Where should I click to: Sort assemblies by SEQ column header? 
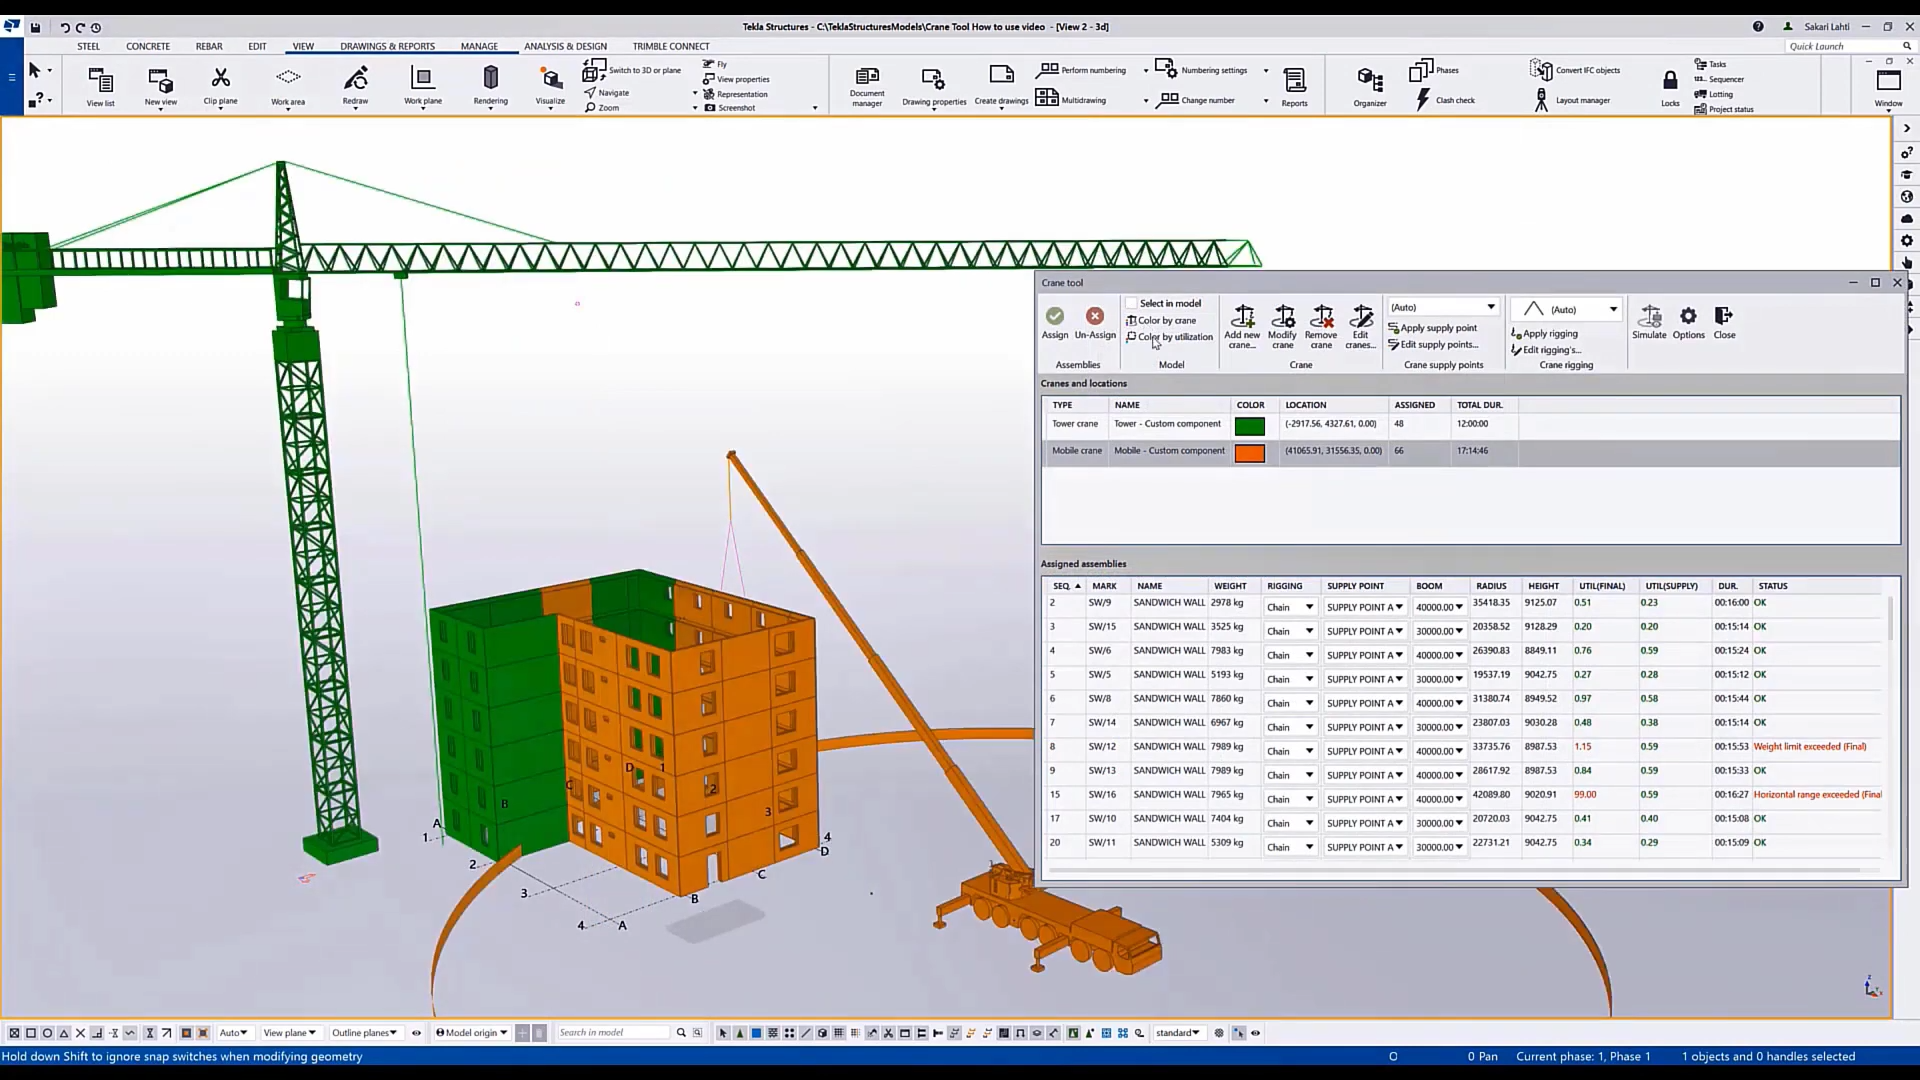pos(1066,586)
